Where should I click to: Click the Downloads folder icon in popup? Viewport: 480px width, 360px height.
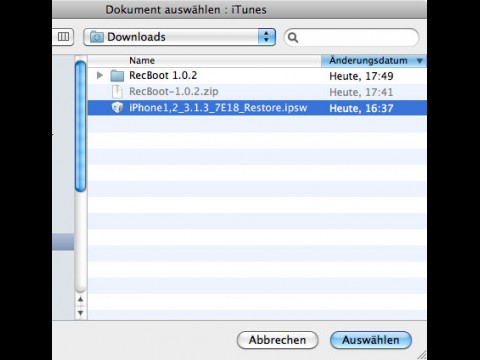coord(97,37)
